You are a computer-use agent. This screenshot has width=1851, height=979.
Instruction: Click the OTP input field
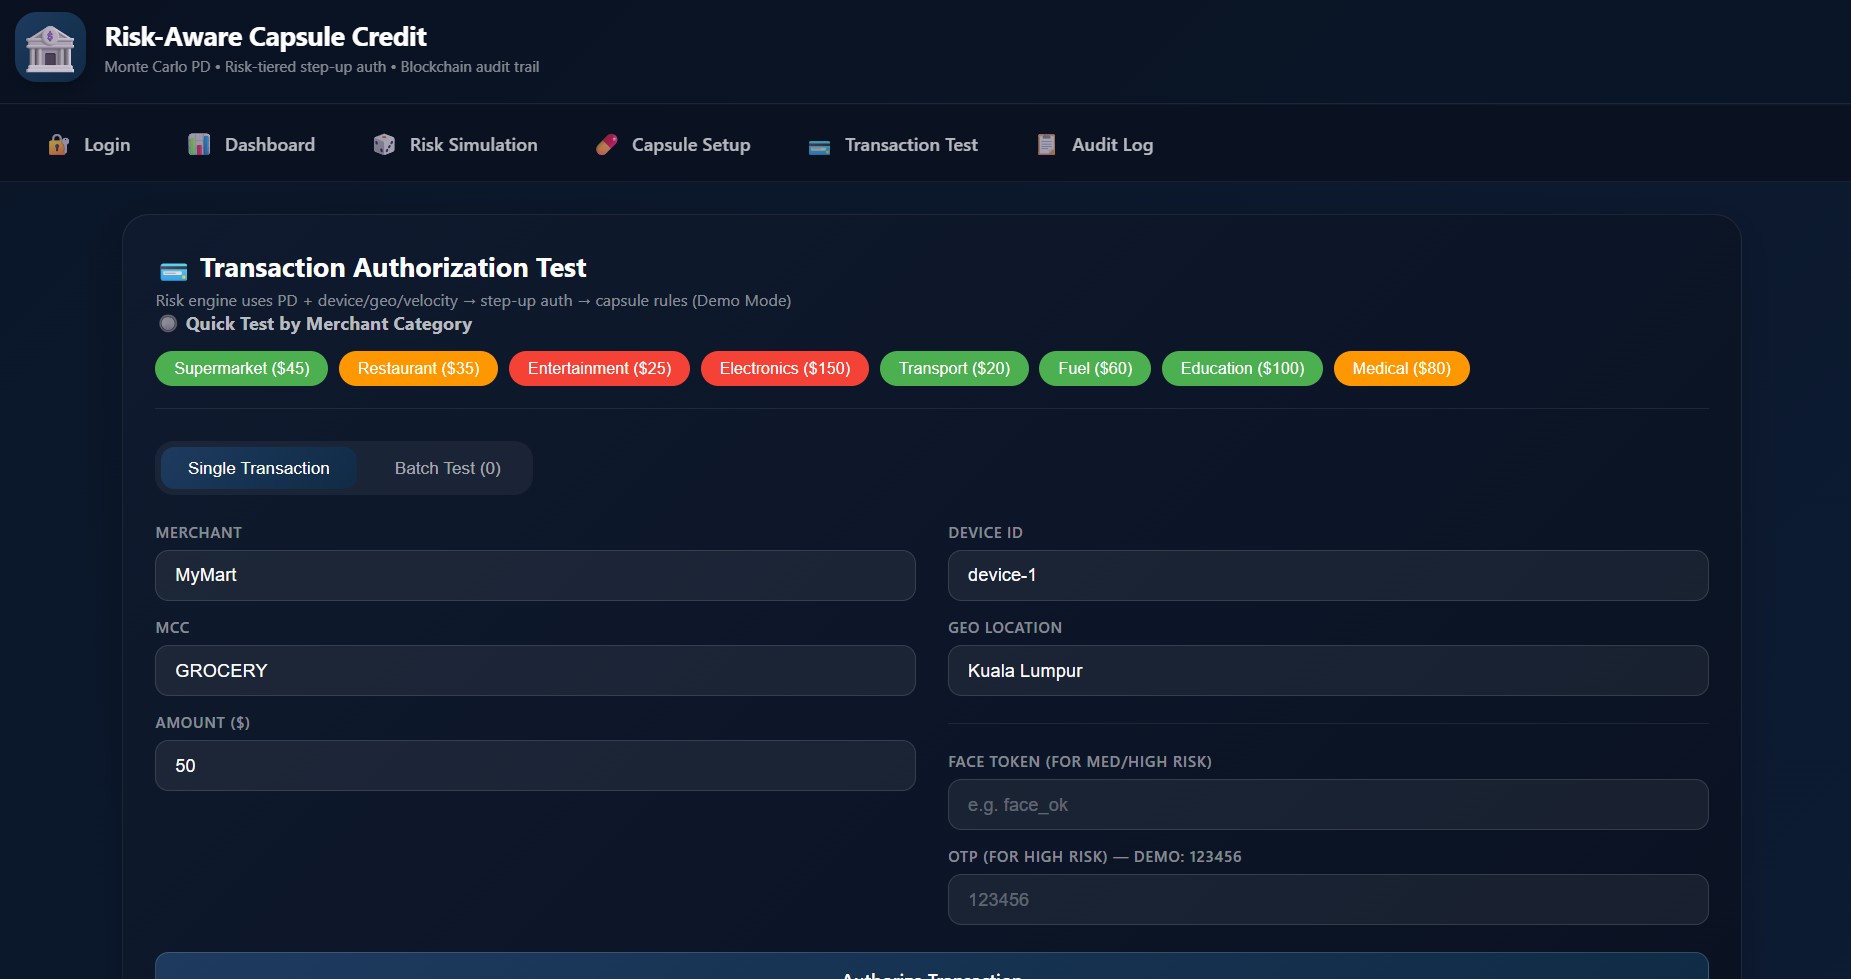click(1327, 899)
